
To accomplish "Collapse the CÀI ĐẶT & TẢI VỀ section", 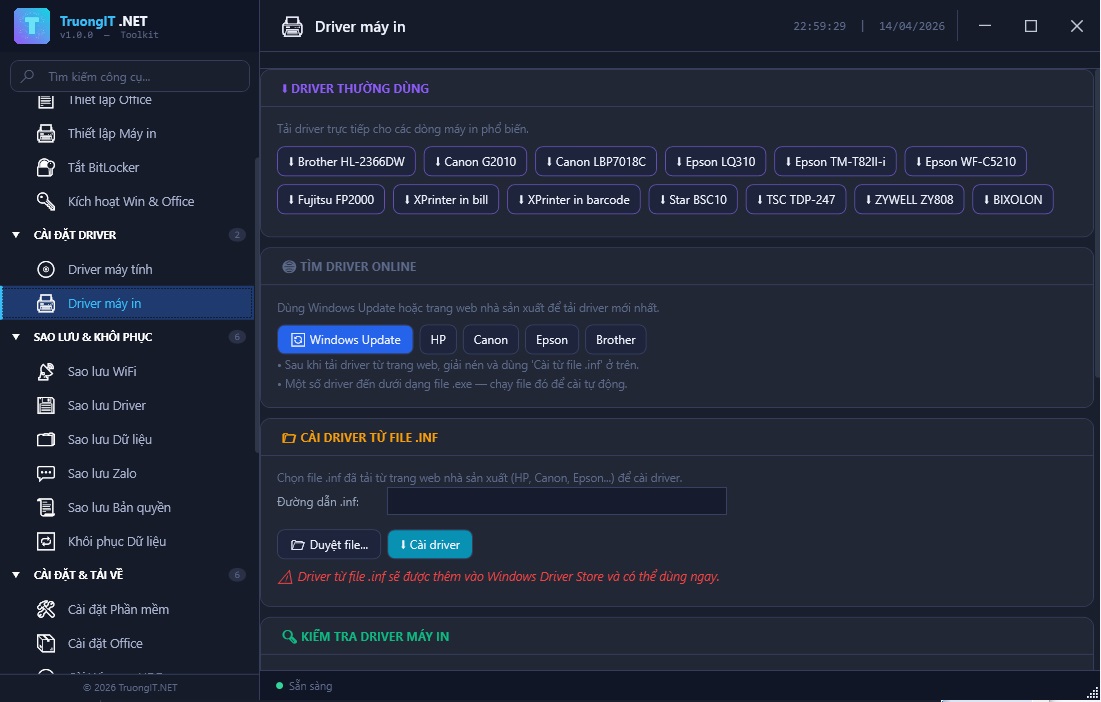I will (x=16, y=575).
